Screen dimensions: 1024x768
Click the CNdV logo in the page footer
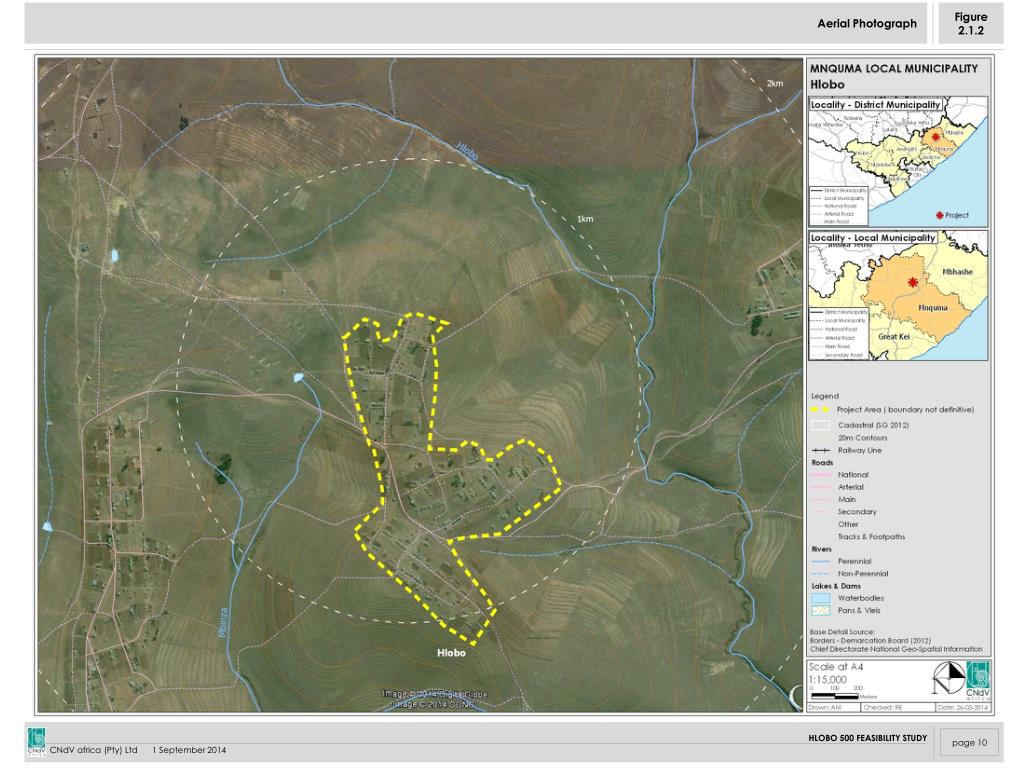[37, 743]
